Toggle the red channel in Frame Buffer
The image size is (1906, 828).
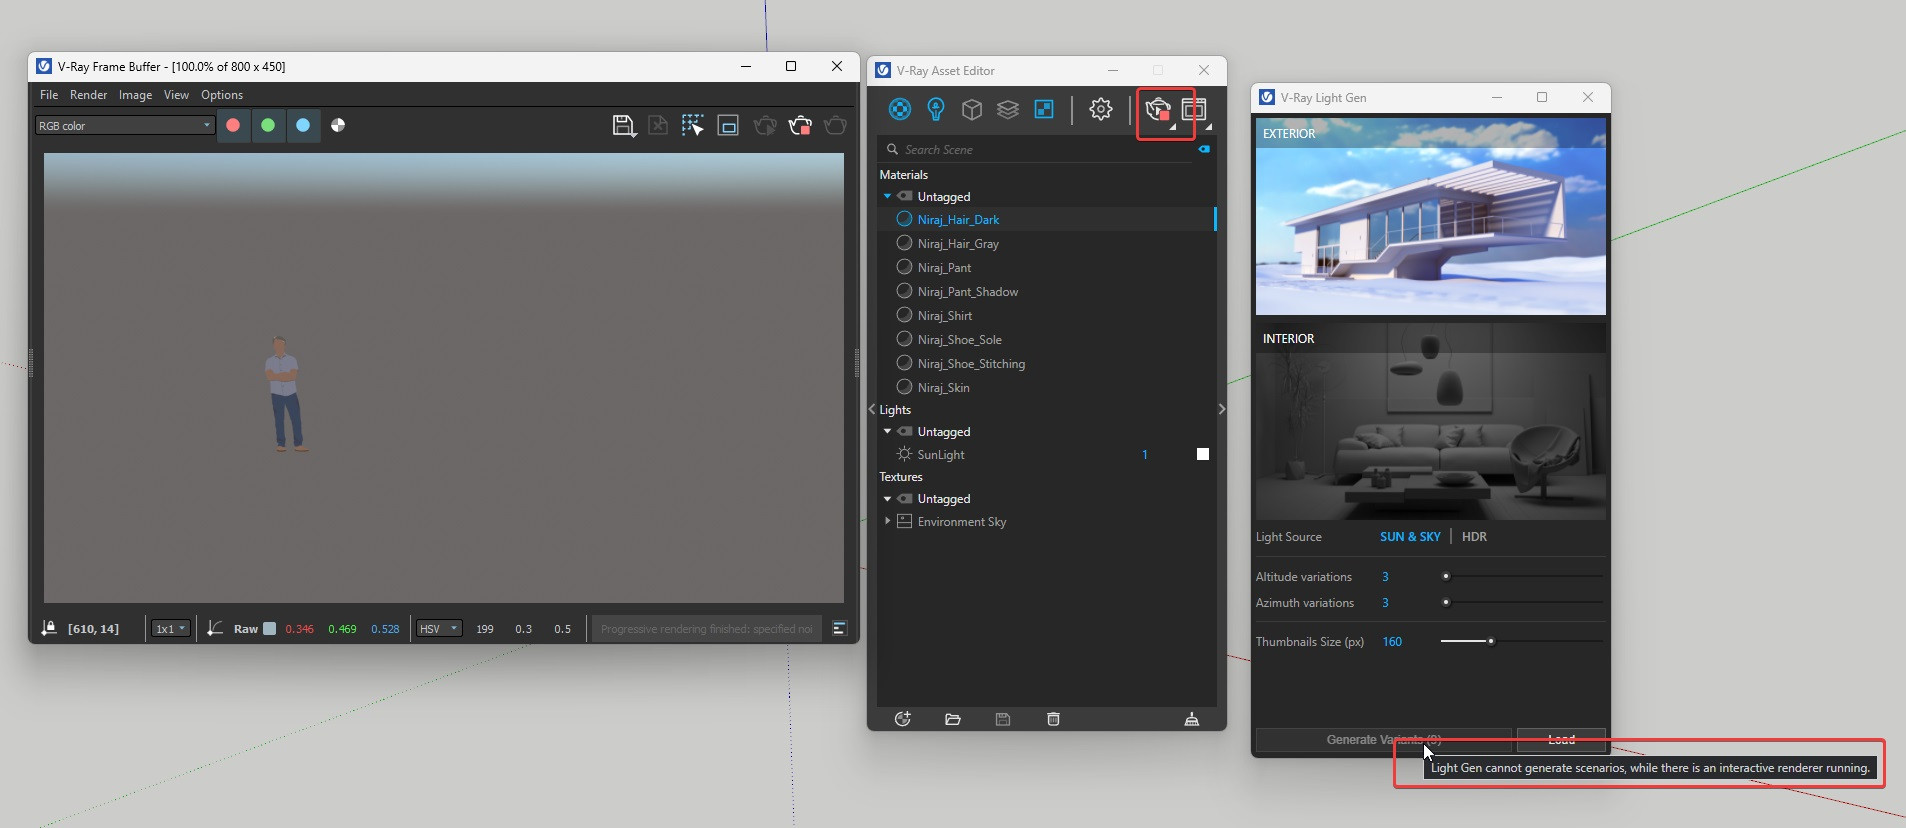pyautogui.click(x=233, y=125)
